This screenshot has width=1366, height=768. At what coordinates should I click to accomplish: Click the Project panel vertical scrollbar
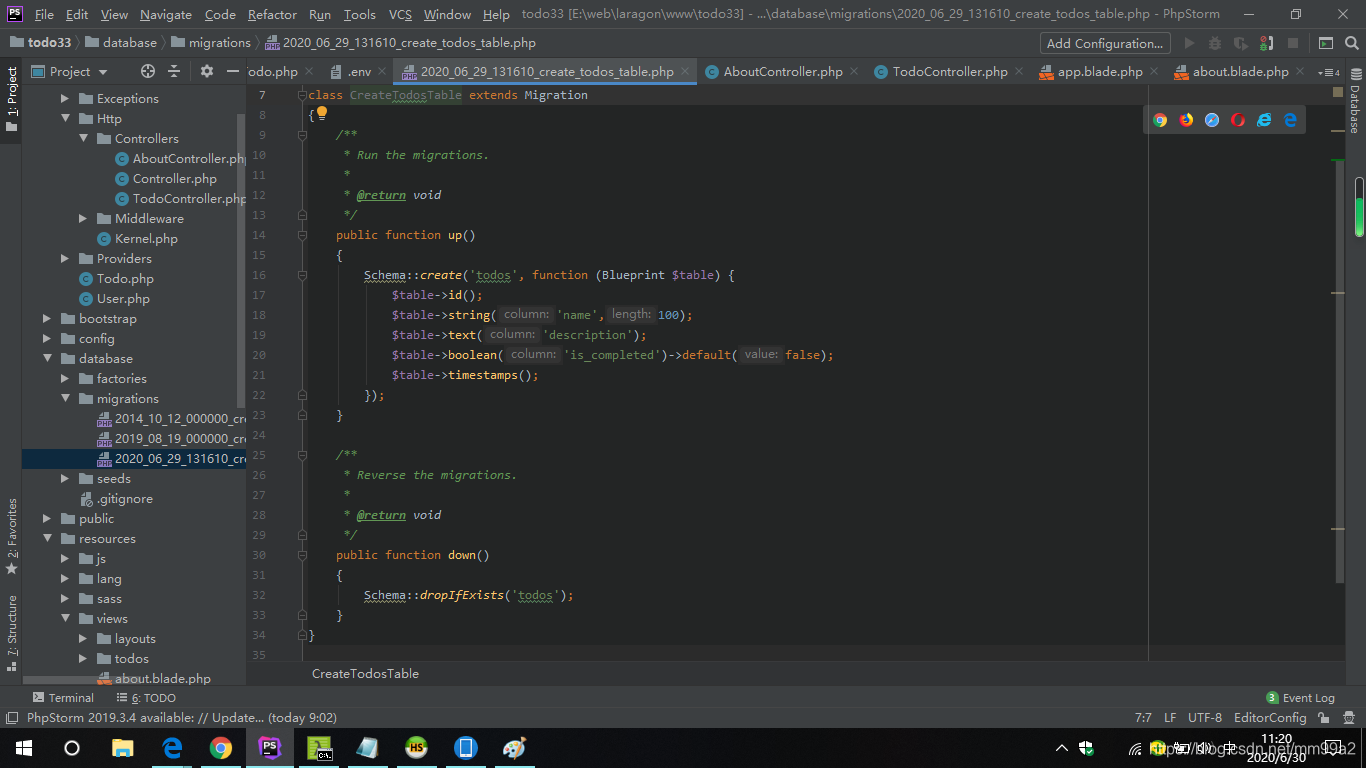coord(241,260)
